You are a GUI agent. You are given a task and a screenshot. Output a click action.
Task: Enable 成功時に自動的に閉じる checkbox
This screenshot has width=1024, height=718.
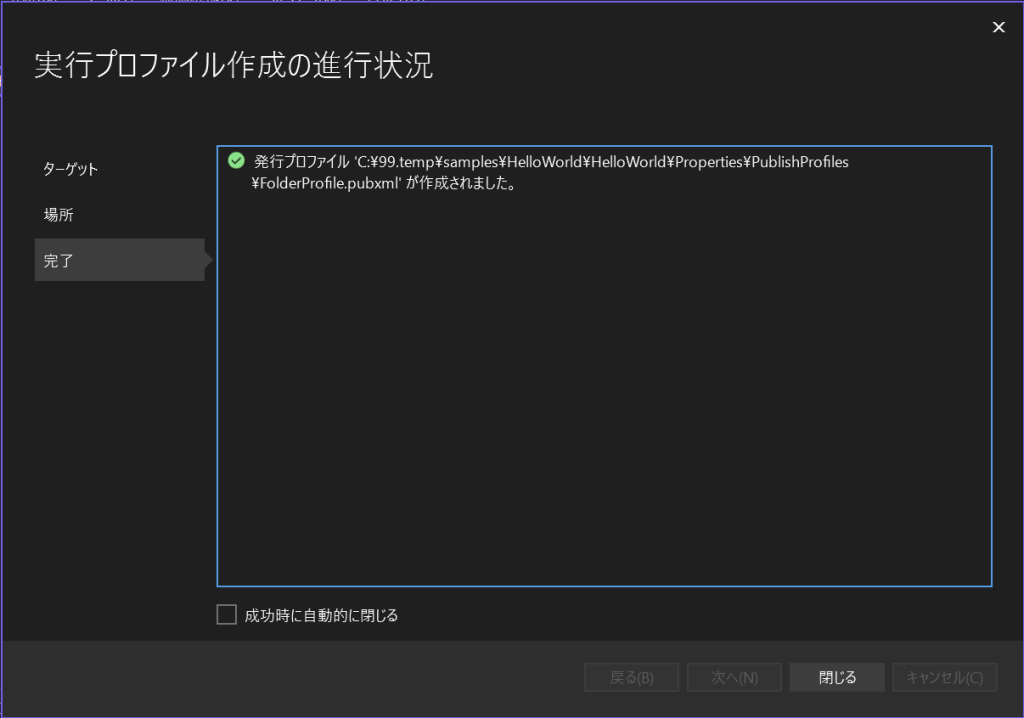click(227, 615)
